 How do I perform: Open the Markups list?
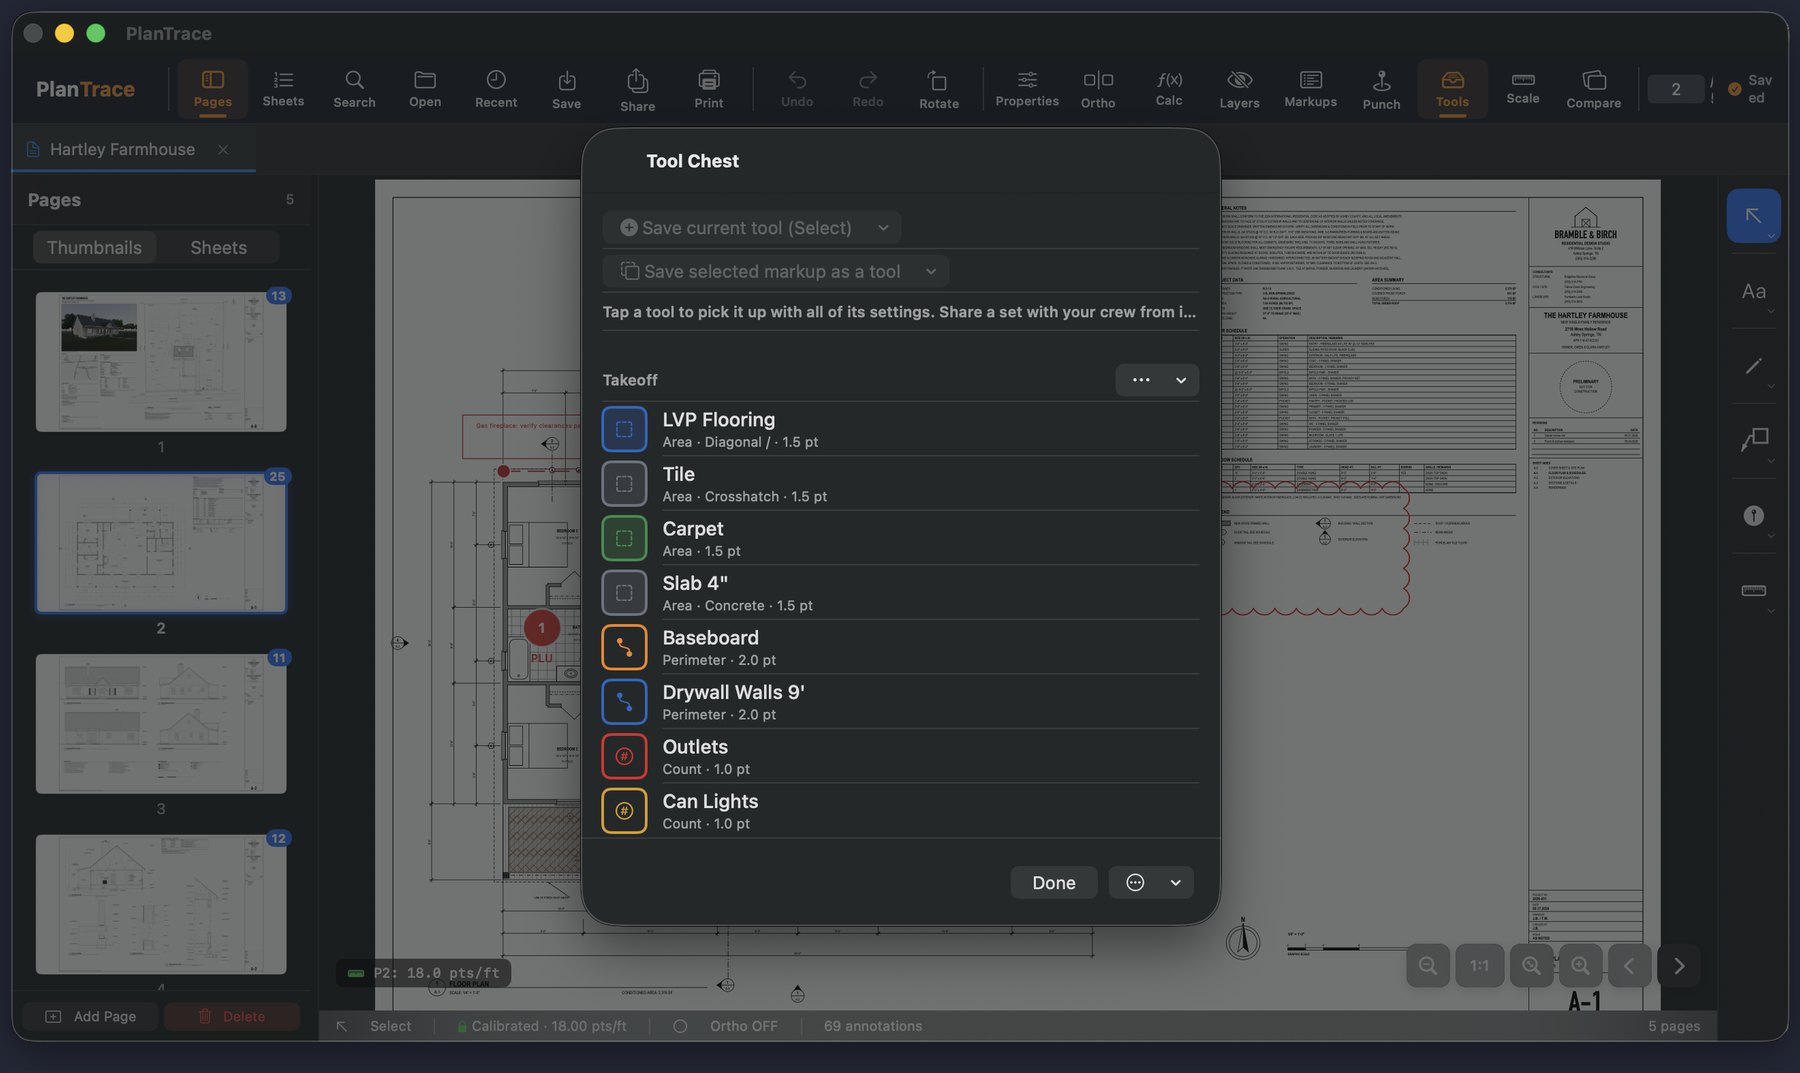coord(1310,89)
